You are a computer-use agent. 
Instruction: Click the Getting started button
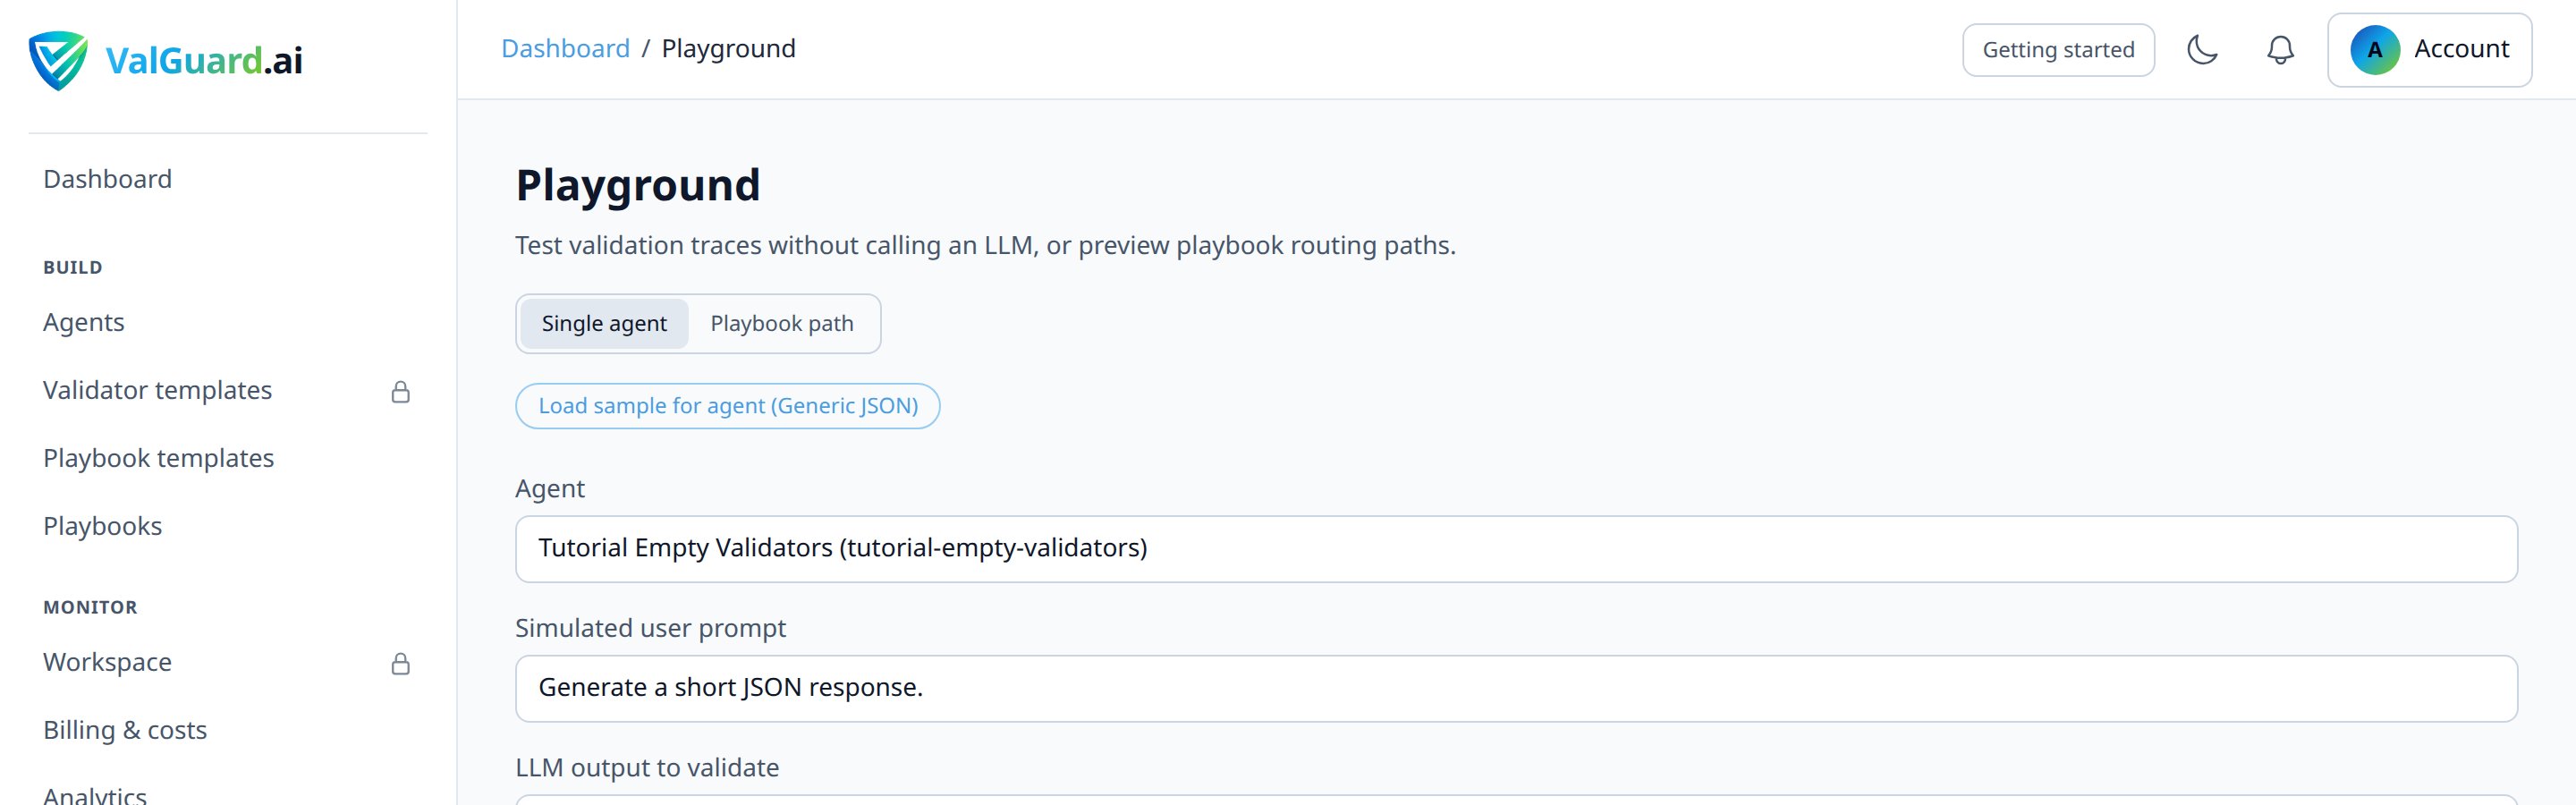[2057, 50]
